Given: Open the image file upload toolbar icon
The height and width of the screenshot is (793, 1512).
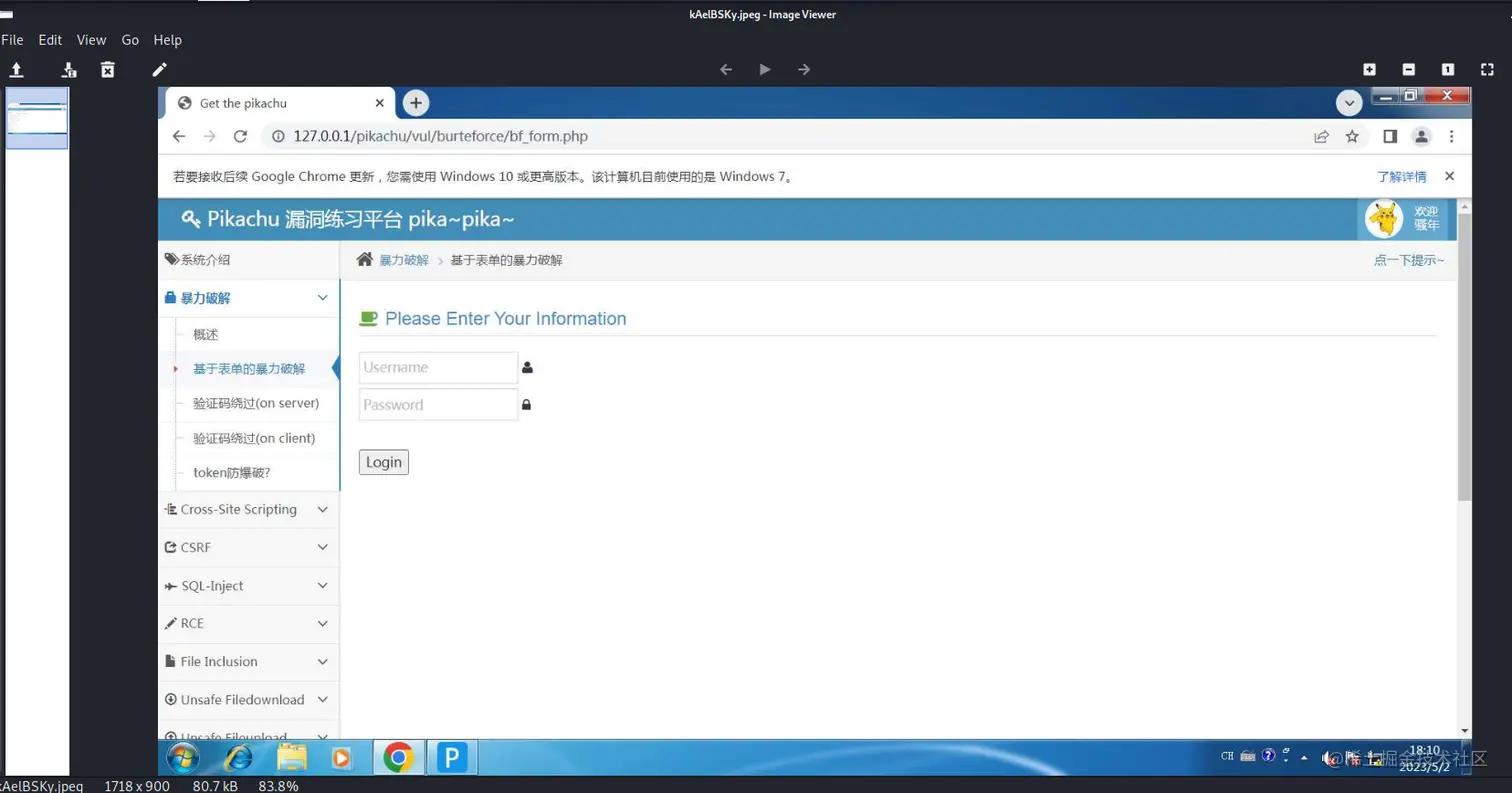Looking at the screenshot, I should point(16,69).
